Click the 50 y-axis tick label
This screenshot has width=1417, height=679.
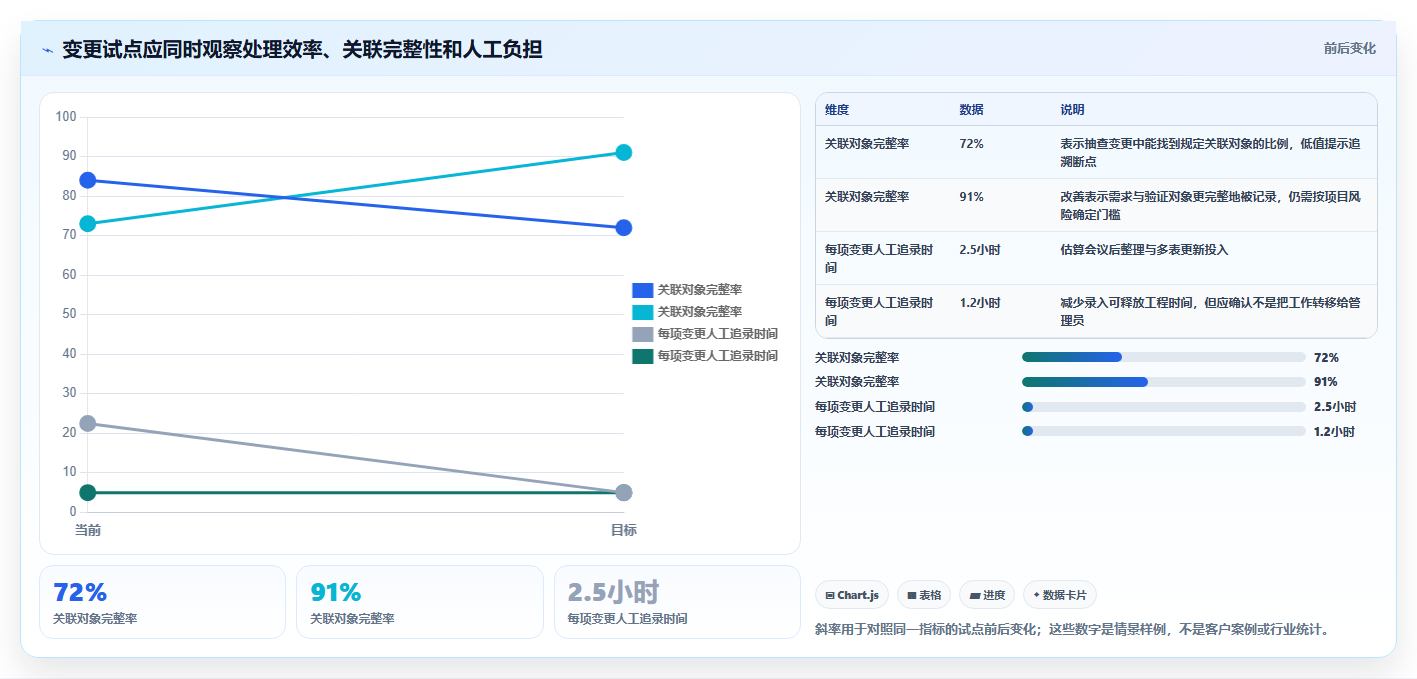click(x=70, y=314)
